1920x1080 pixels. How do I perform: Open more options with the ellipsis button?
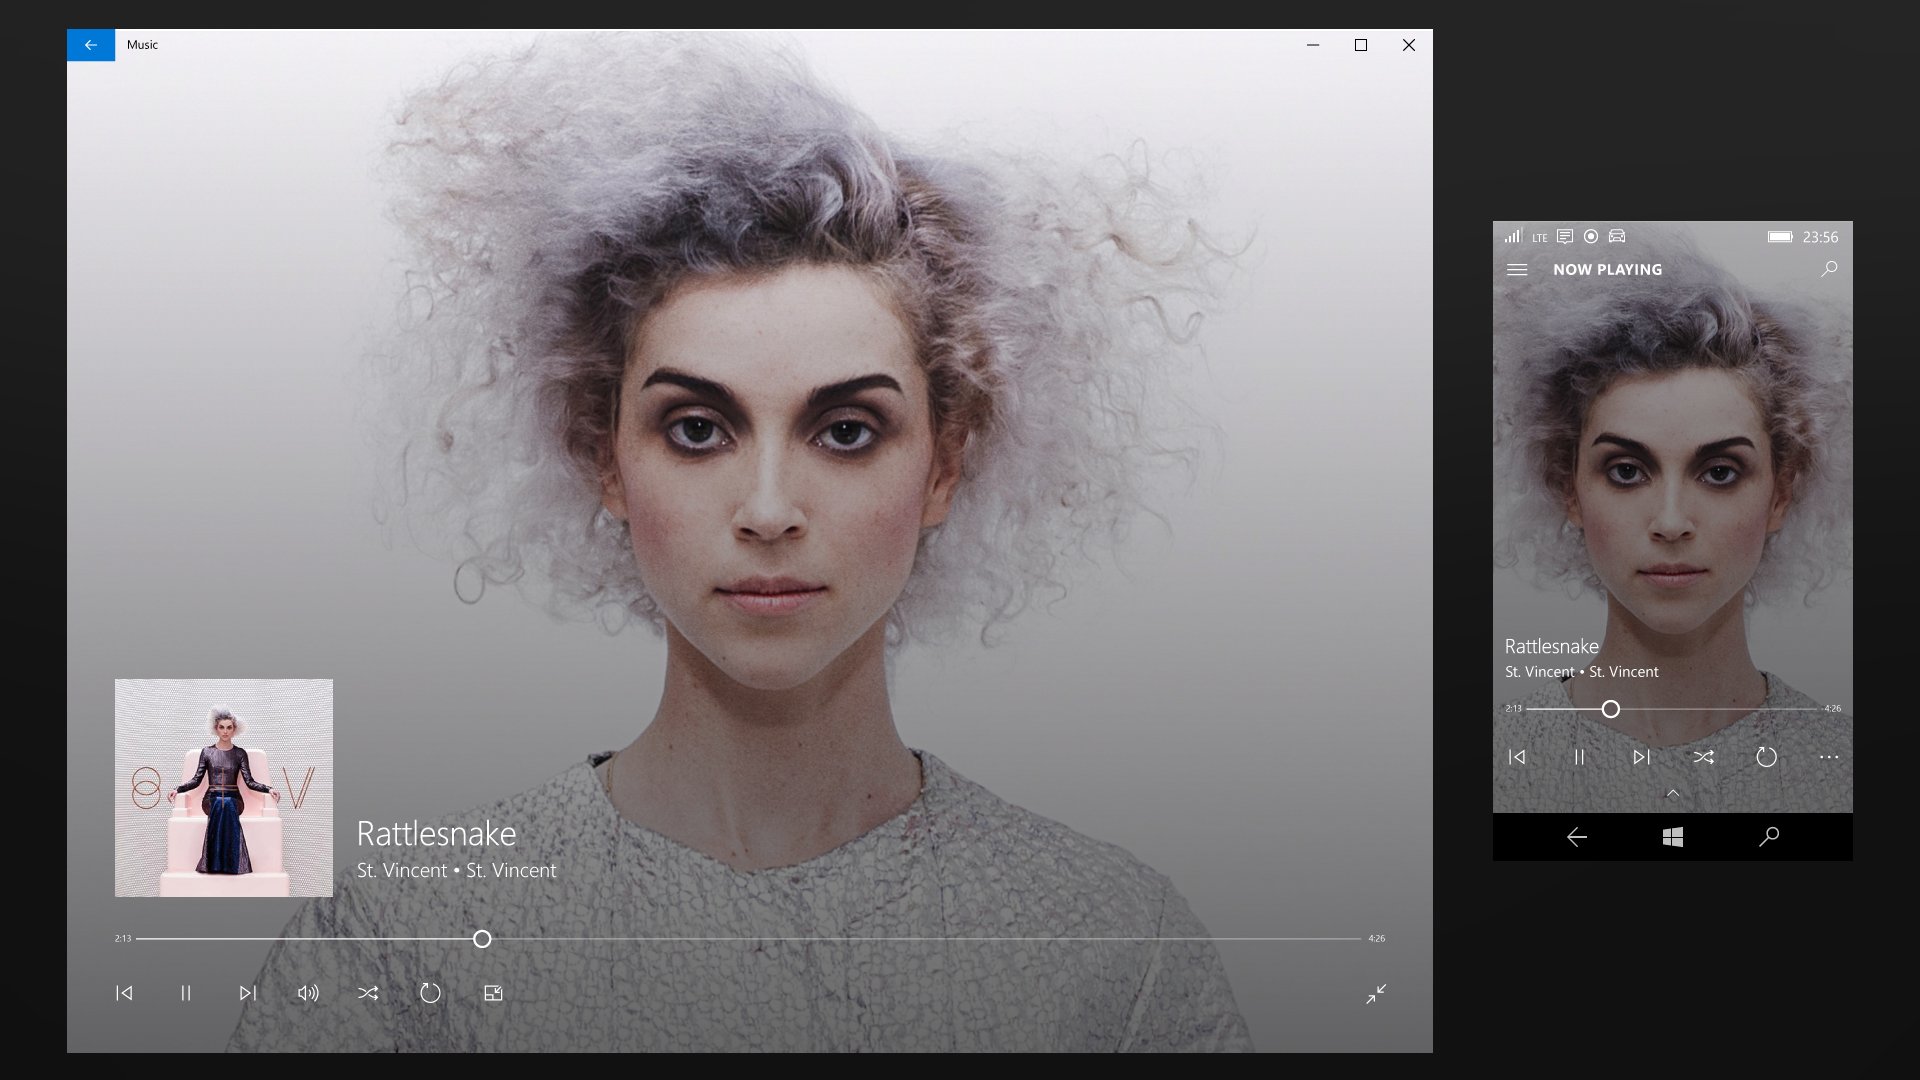(1828, 757)
